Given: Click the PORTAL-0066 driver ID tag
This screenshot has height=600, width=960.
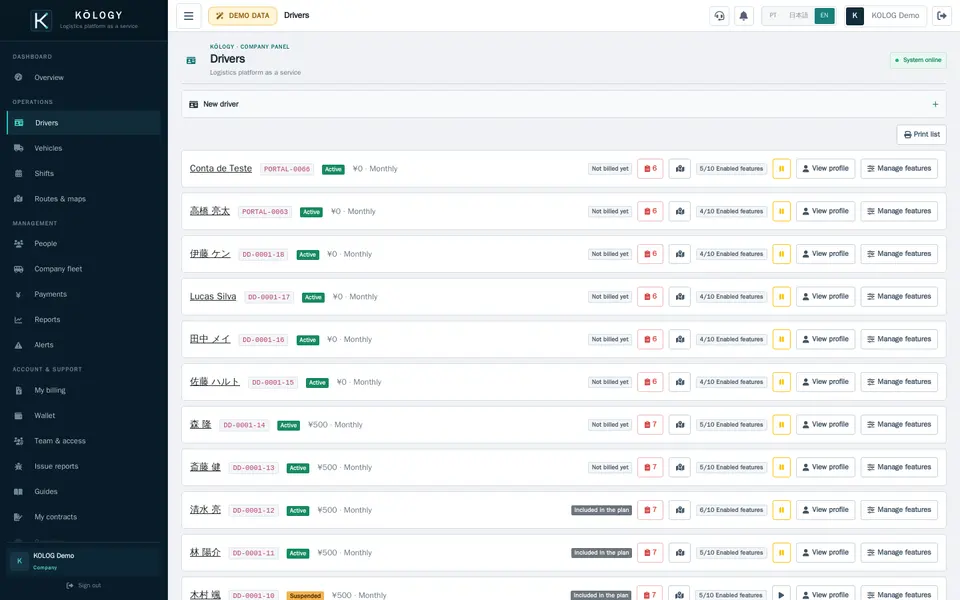Looking at the screenshot, I should tap(287, 169).
